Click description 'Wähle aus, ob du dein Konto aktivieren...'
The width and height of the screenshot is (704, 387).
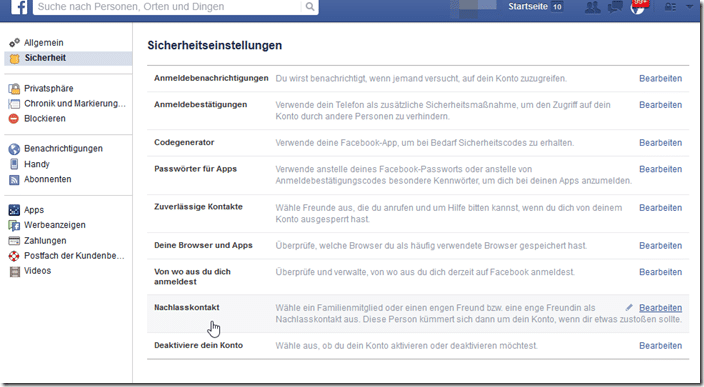pyautogui.click(x=406, y=346)
